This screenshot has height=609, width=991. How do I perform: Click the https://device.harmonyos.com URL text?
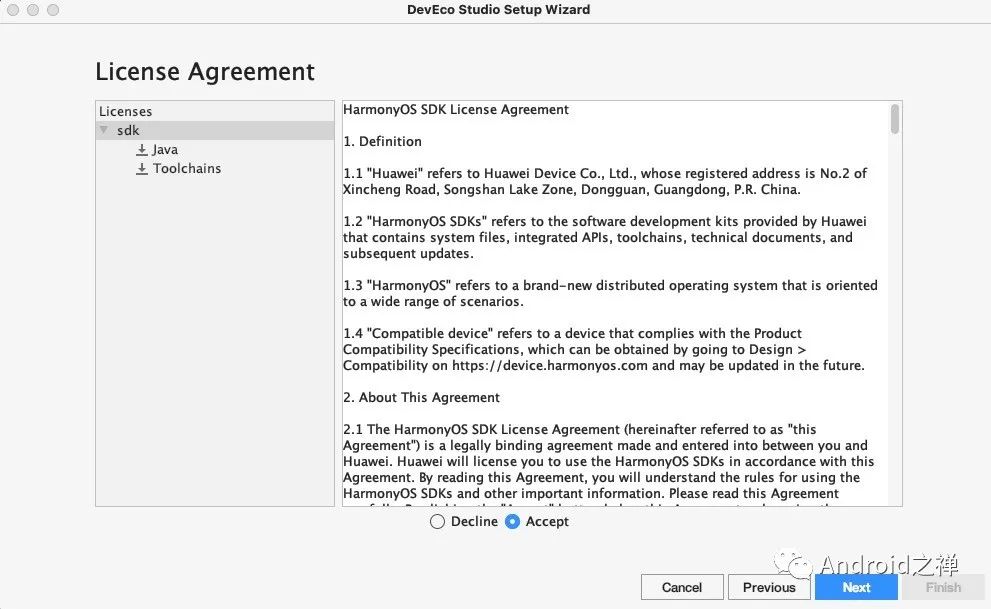click(550, 366)
